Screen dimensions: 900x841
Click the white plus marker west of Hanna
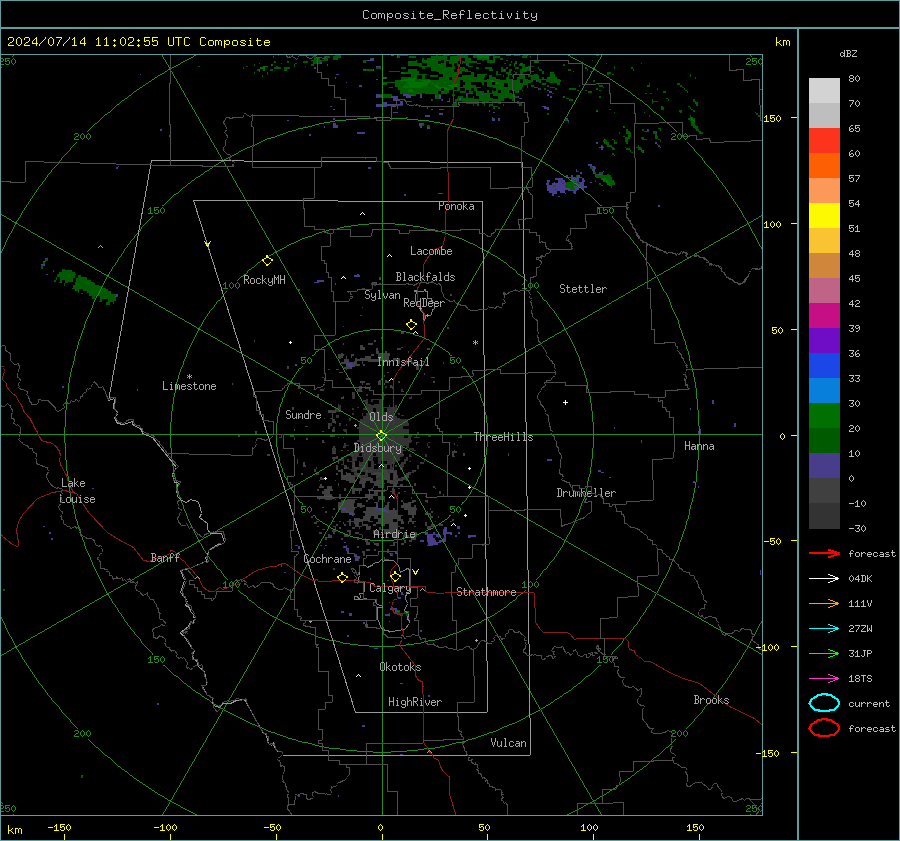pos(565,402)
